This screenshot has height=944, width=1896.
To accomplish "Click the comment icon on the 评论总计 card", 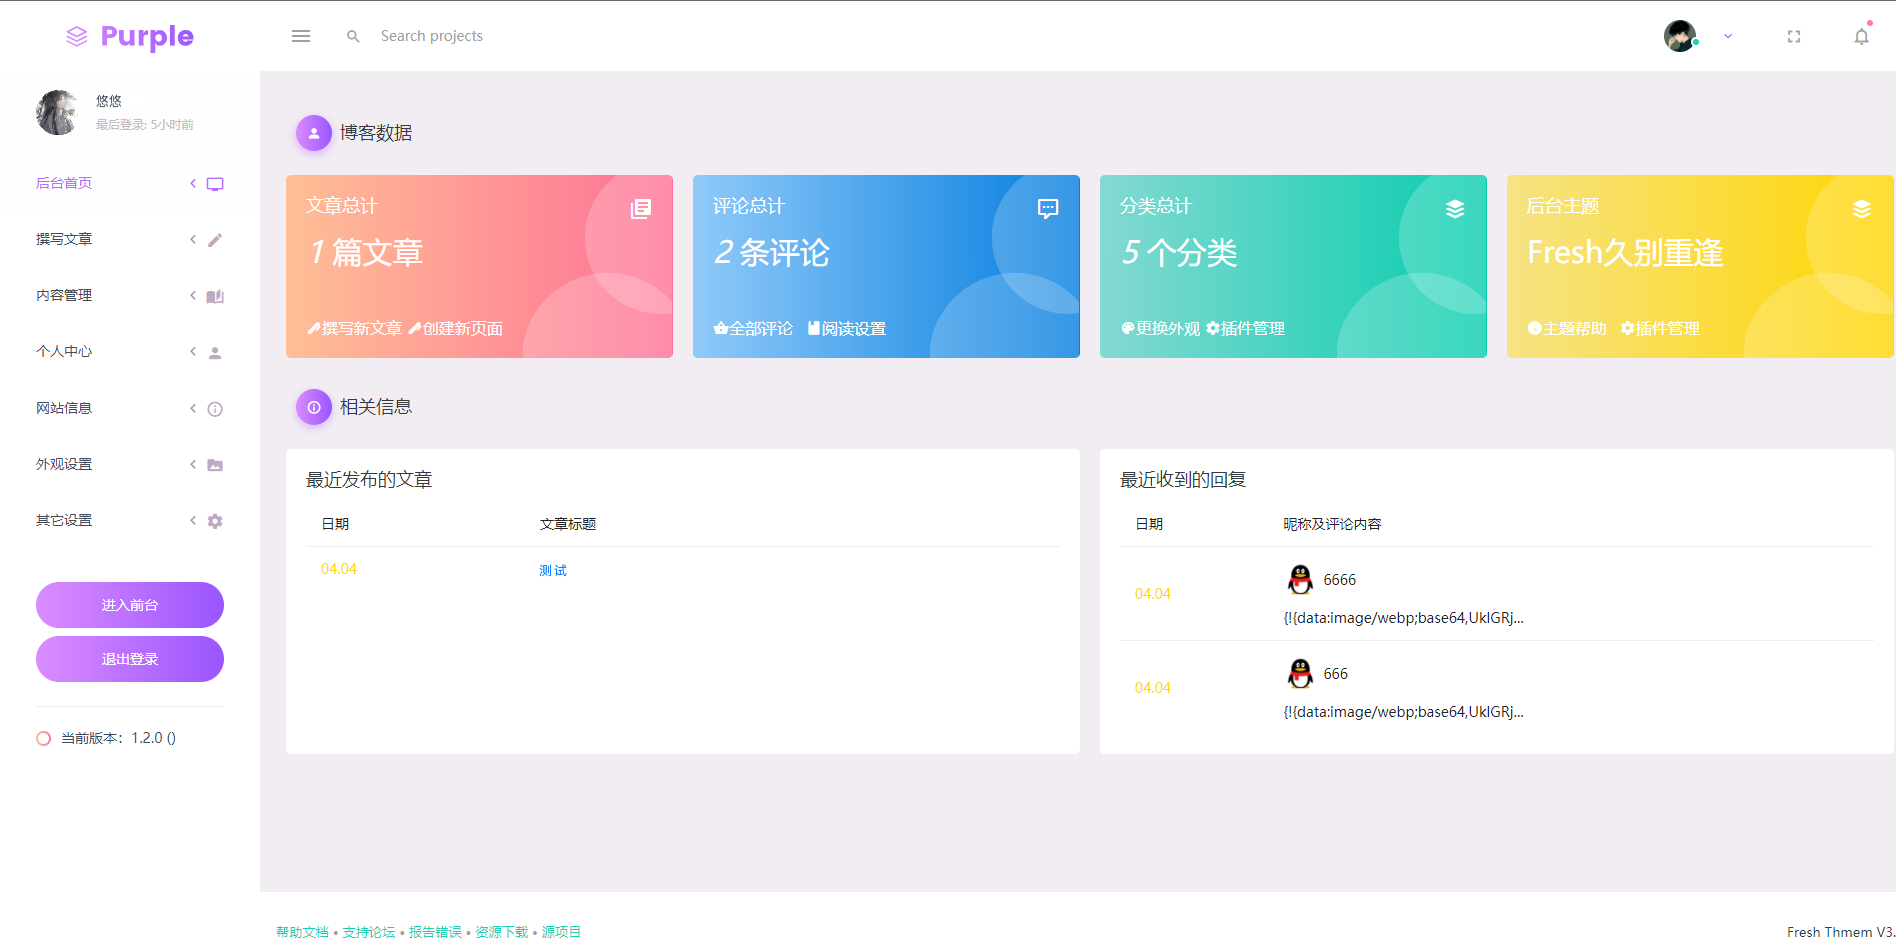I will 1047,208.
